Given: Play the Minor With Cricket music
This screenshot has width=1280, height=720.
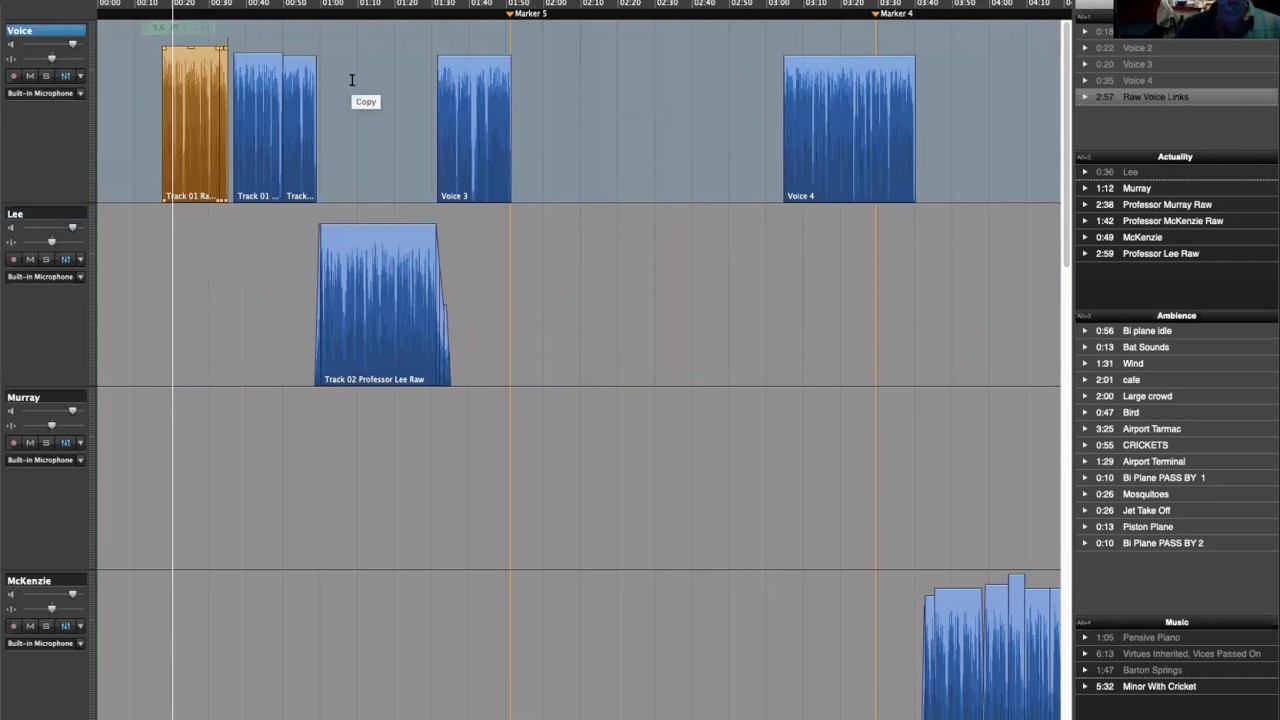Looking at the screenshot, I should point(1085,687).
